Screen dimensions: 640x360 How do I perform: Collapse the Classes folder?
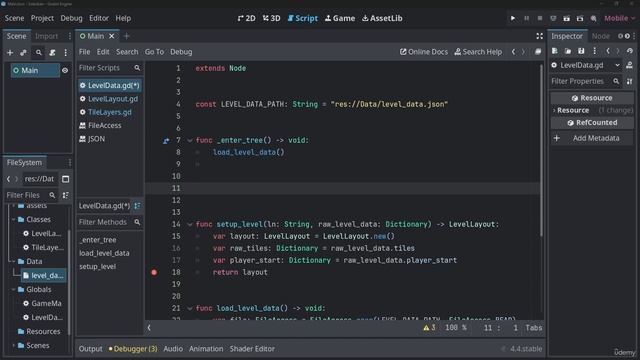point(13,220)
